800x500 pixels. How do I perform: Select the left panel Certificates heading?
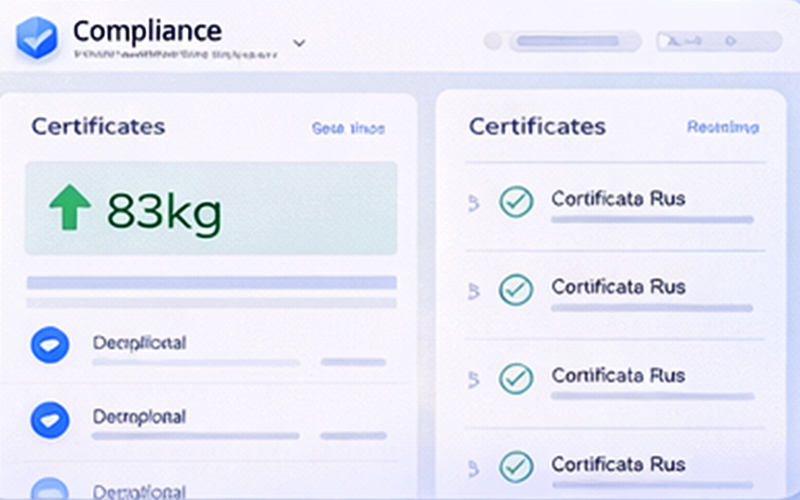(x=98, y=127)
